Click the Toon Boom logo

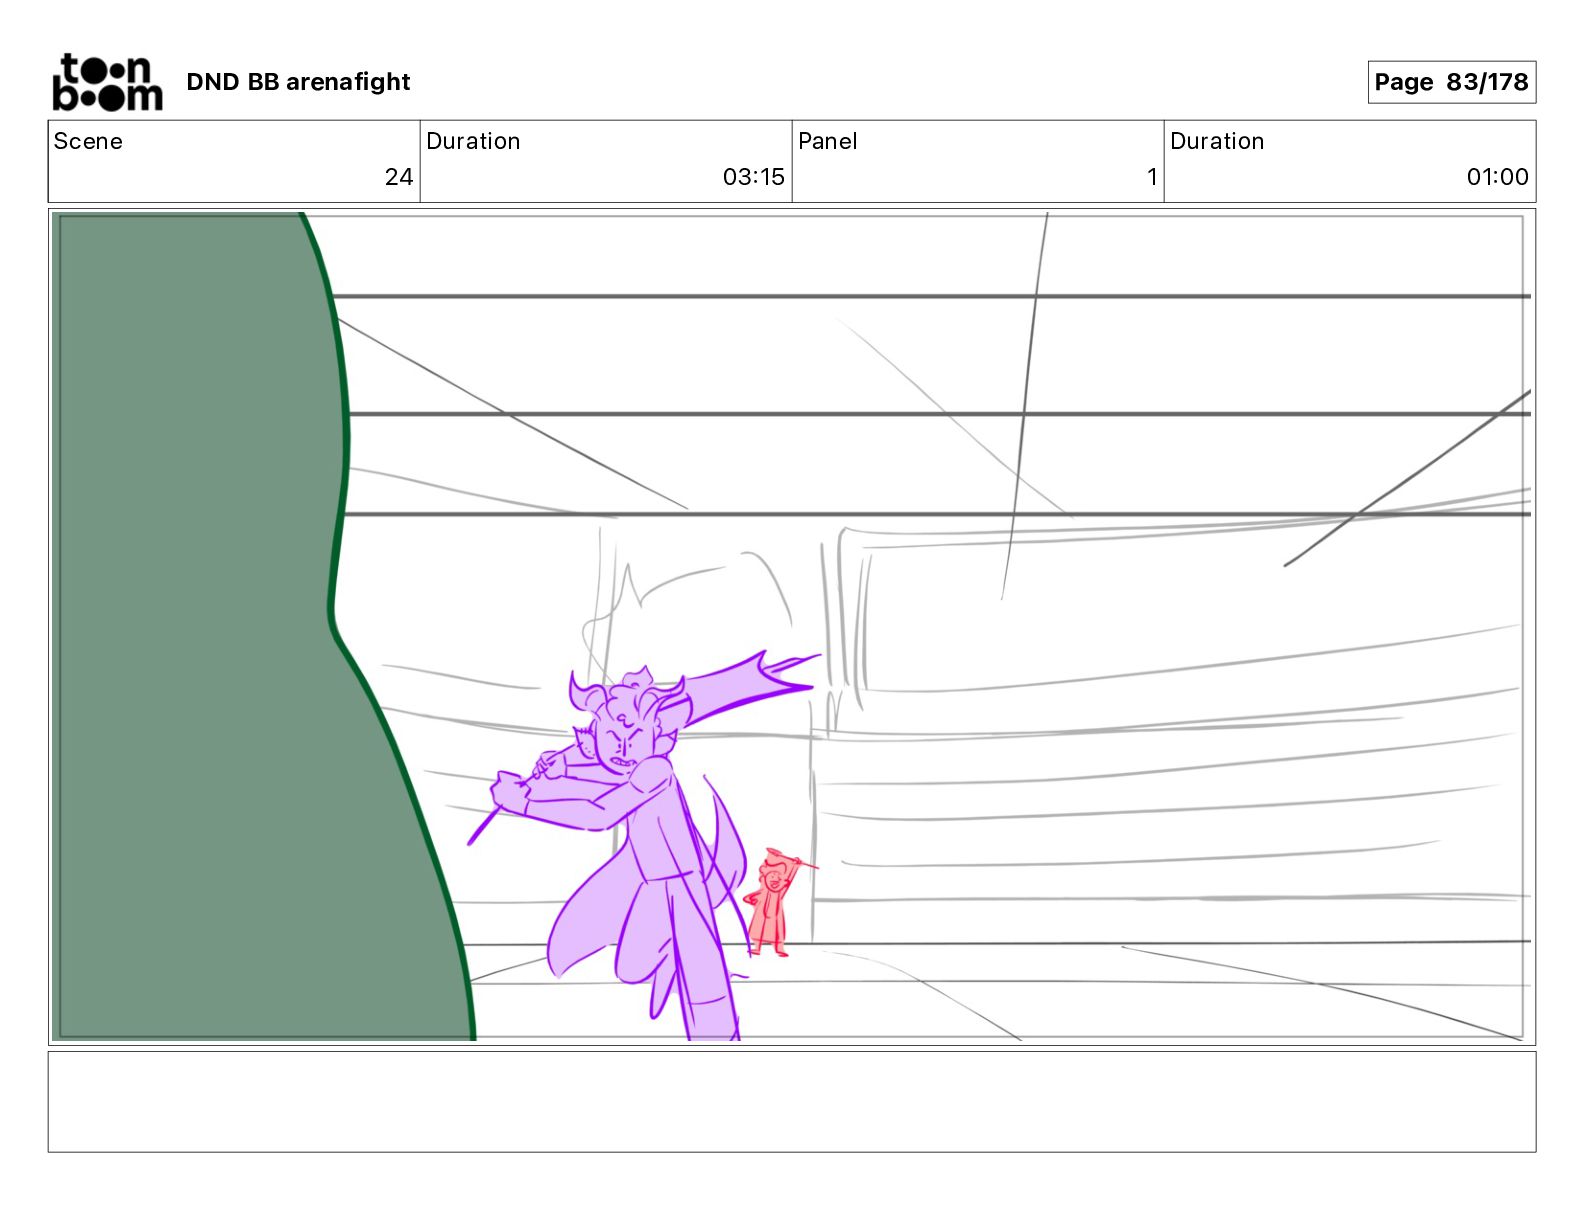point(107,82)
